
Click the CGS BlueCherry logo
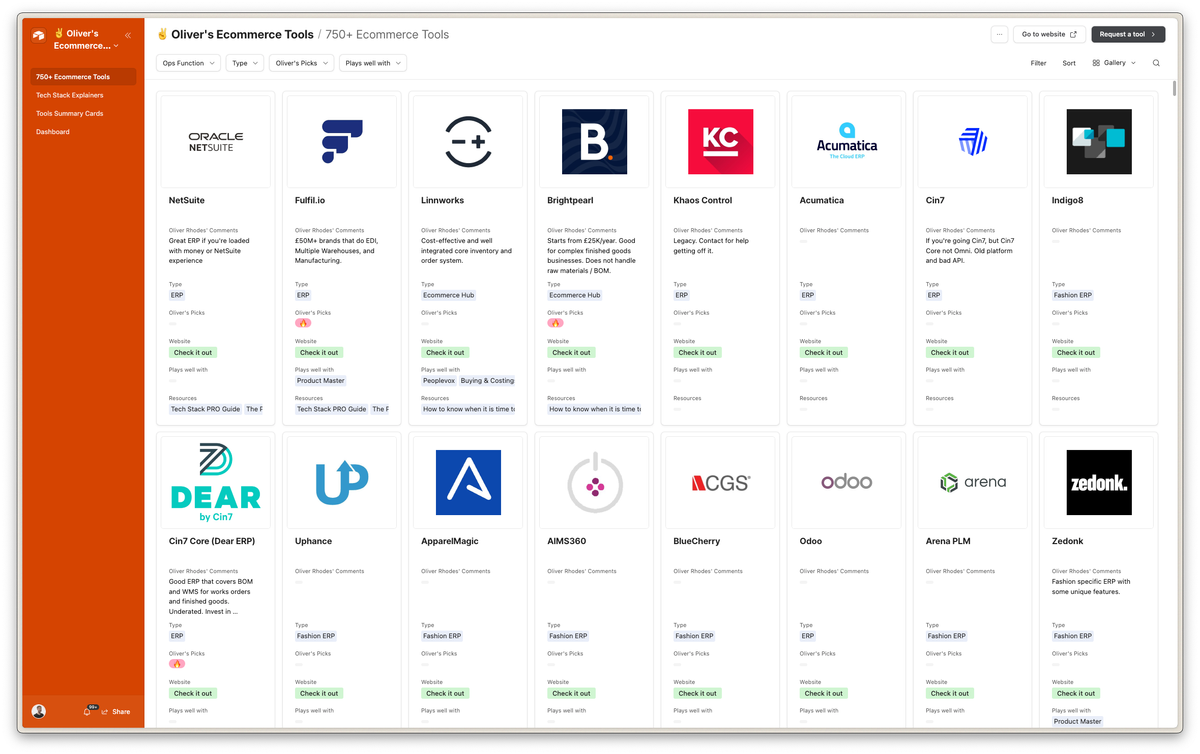[720, 482]
